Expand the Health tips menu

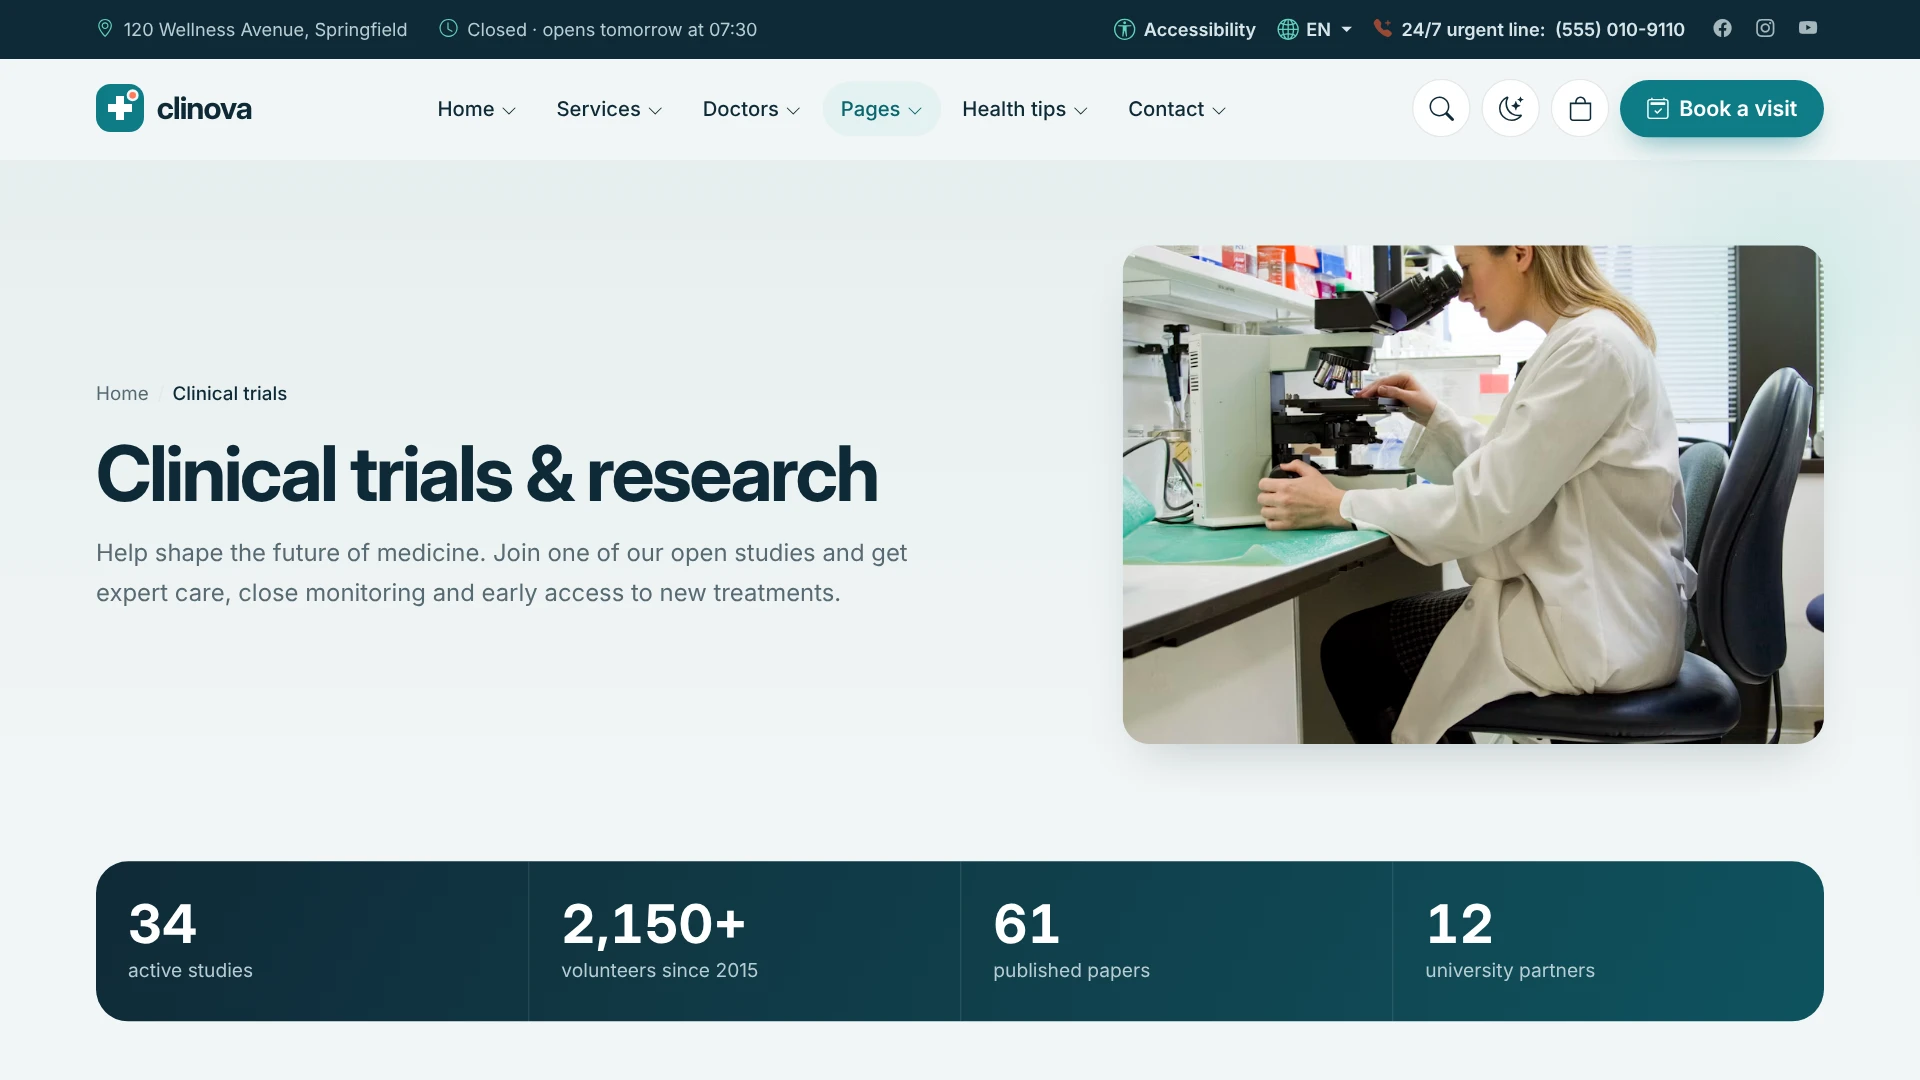(x=1024, y=109)
